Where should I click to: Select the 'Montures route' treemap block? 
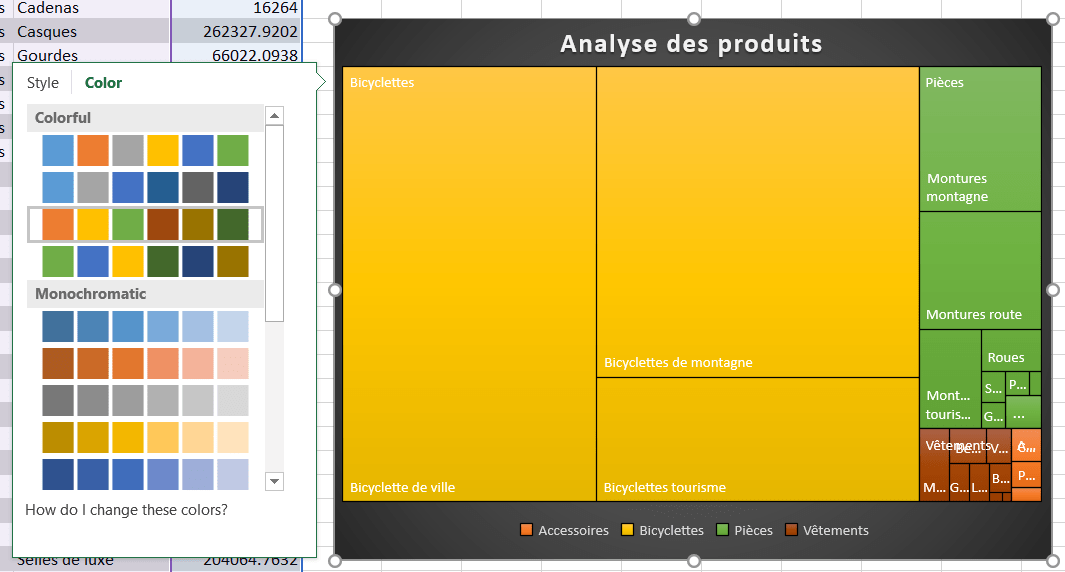coord(980,270)
